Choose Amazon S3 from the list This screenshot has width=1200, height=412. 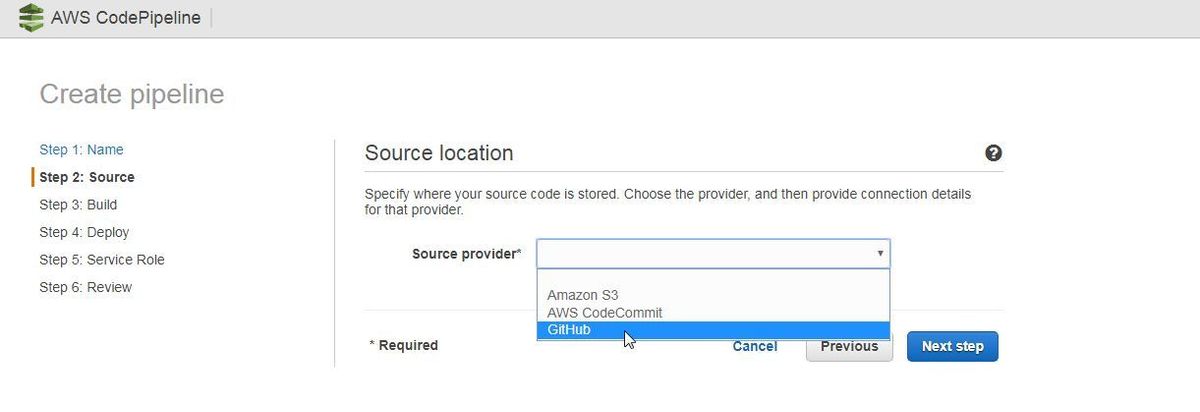(x=713, y=295)
